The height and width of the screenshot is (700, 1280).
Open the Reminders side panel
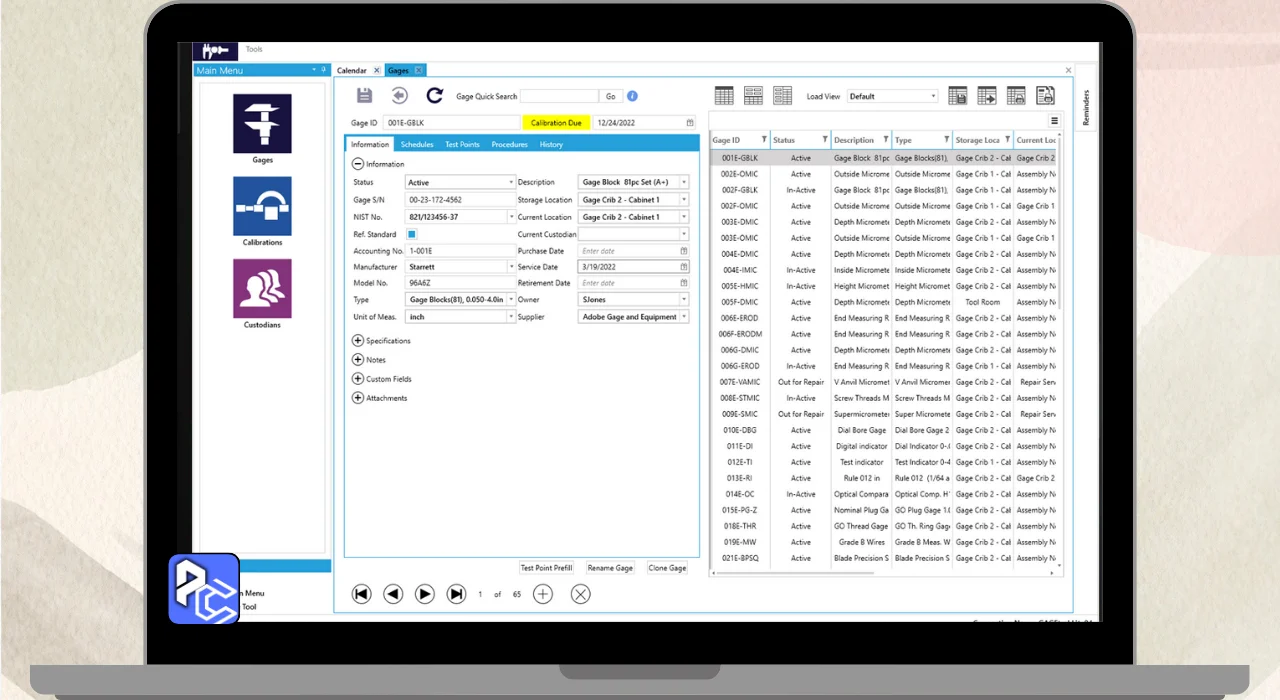[x=1086, y=107]
